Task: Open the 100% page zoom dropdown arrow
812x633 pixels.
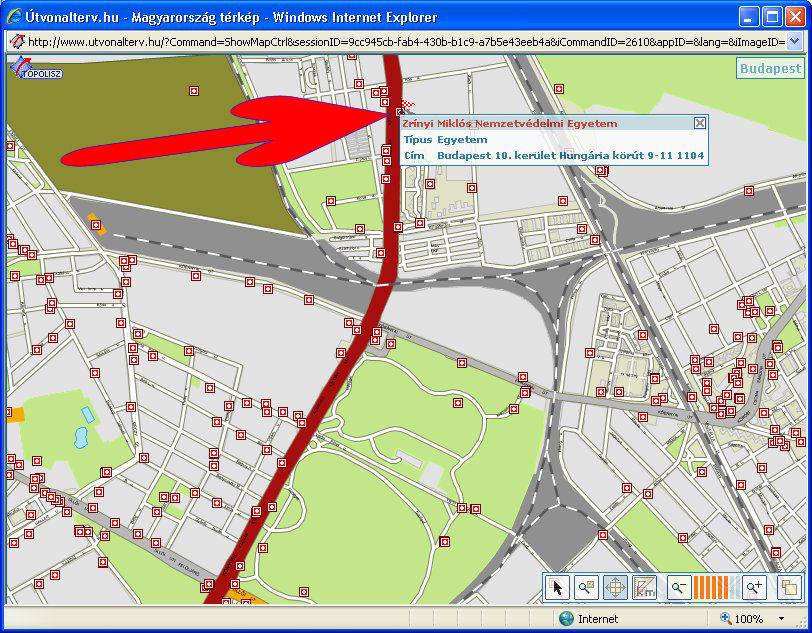Action: (783, 619)
